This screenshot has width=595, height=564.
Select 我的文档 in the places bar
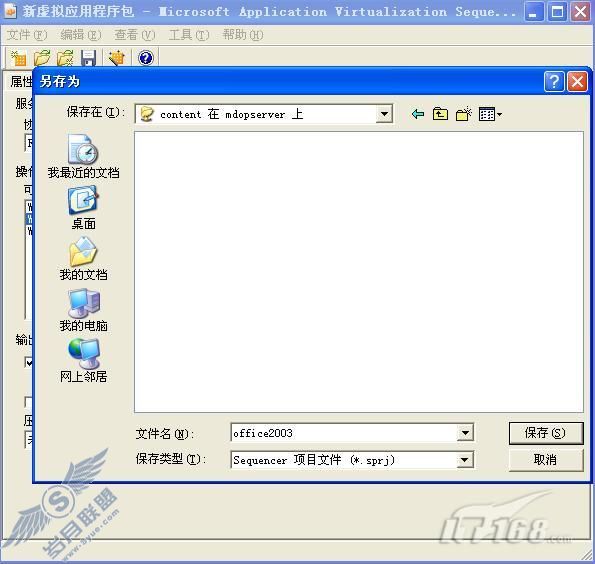83,259
